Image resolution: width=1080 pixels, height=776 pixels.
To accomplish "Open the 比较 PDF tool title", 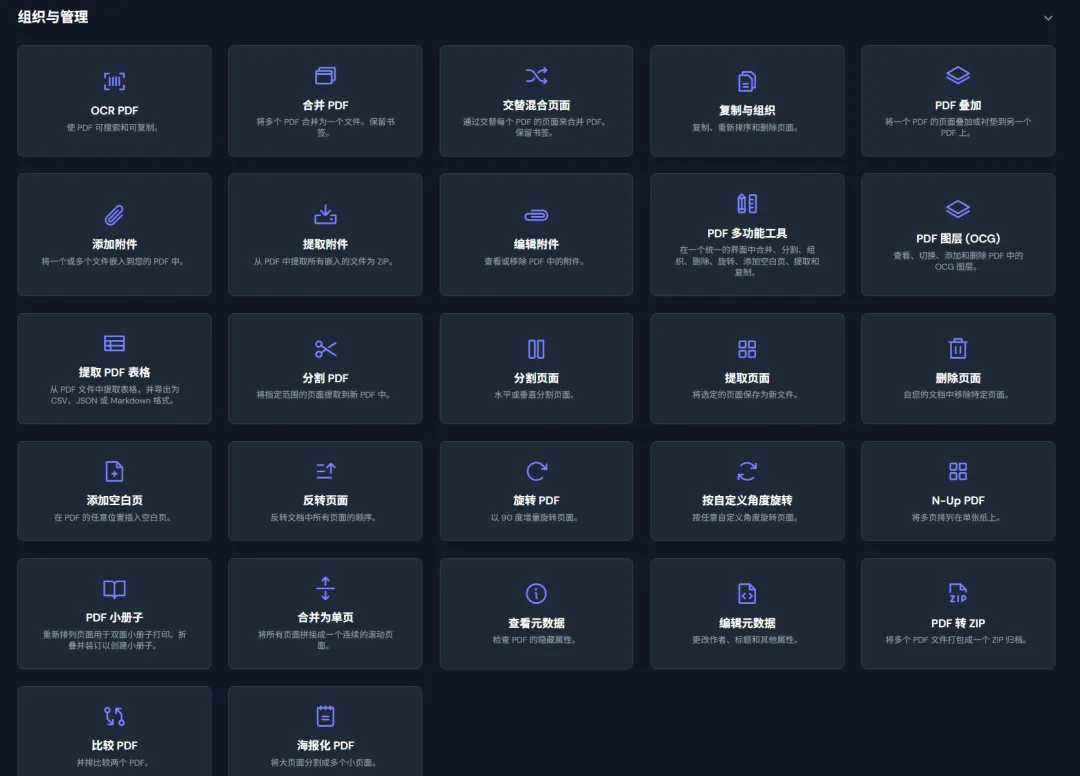I will click(114, 746).
